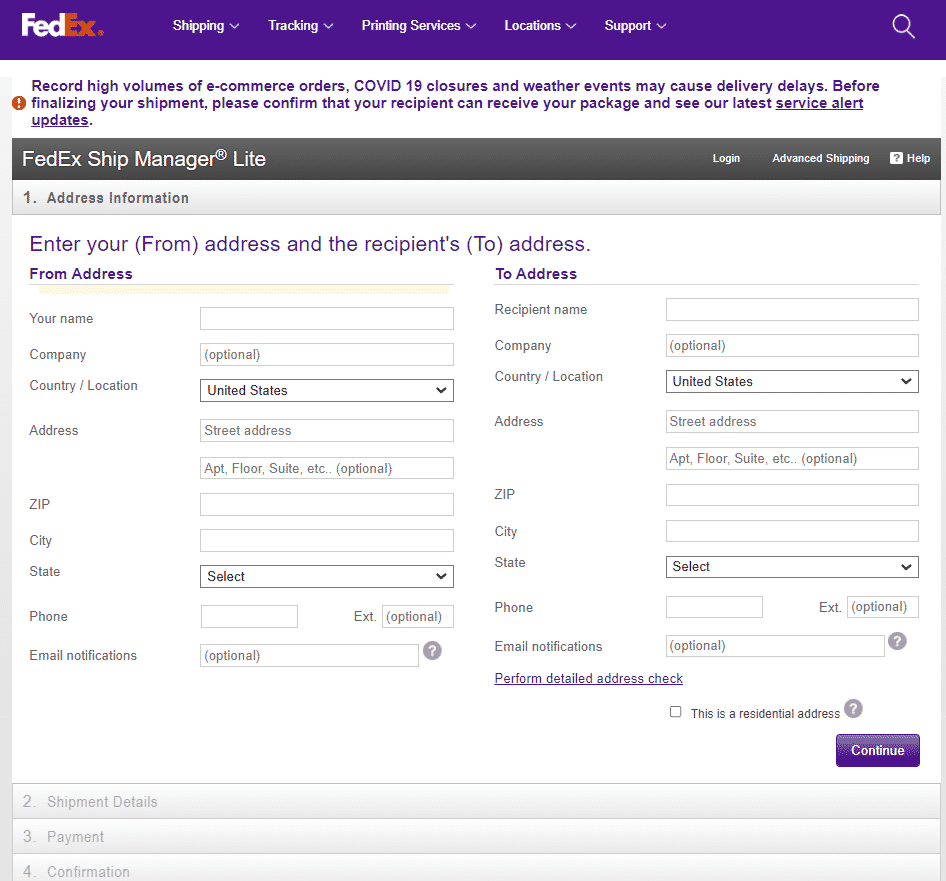This screenshot has height=881, width=946.
Task: Open From Country / Location dropdown
Action: click(327, 390)
